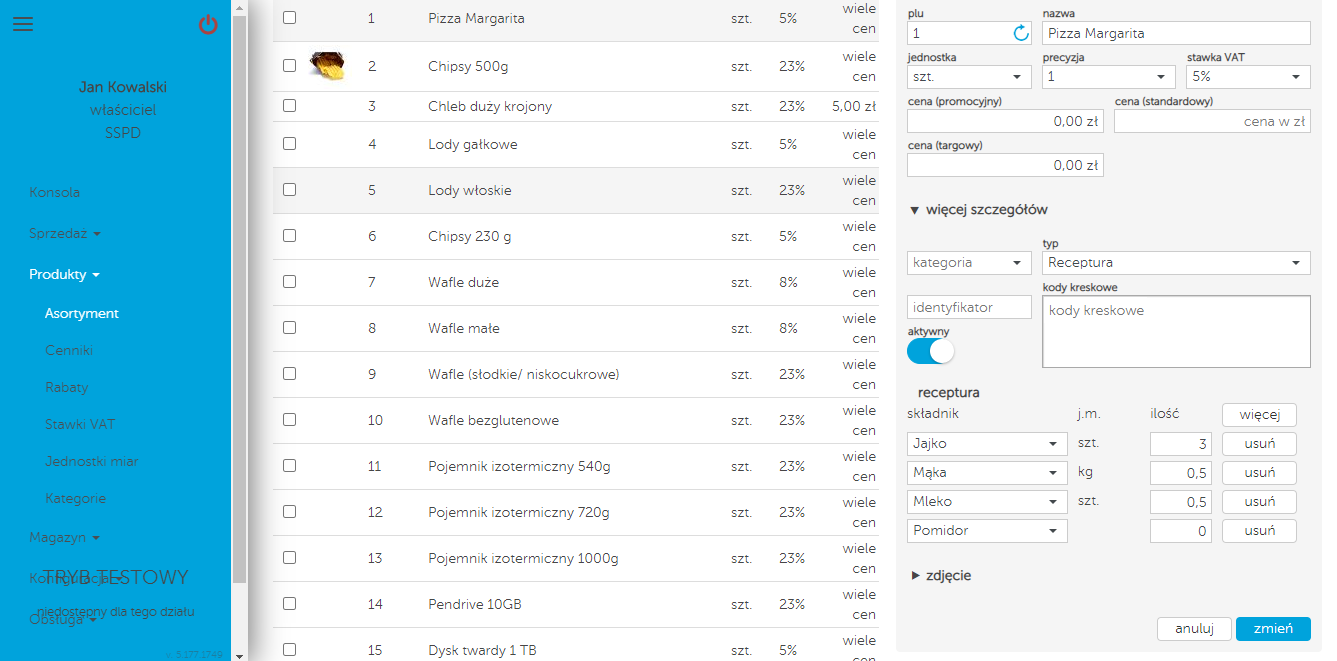Click the zmień button
The width and height of the screenshot is (1337, 661).
(1272, 629)
